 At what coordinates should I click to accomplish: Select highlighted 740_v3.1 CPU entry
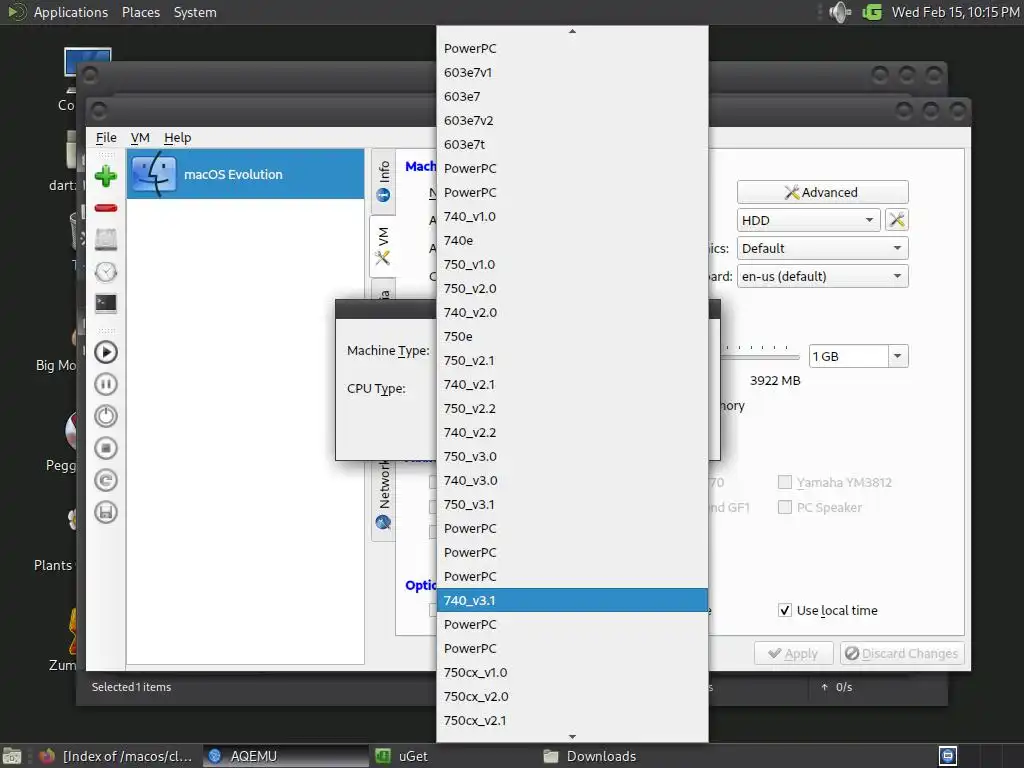(x=572, y=600)
